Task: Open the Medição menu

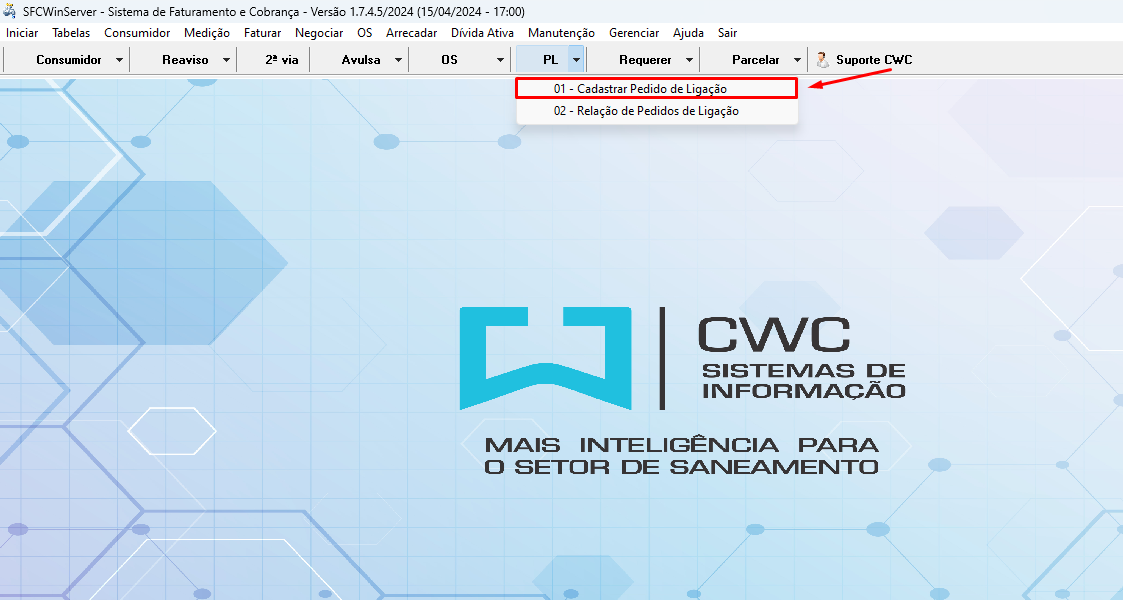Action: (x=207, y=33)
